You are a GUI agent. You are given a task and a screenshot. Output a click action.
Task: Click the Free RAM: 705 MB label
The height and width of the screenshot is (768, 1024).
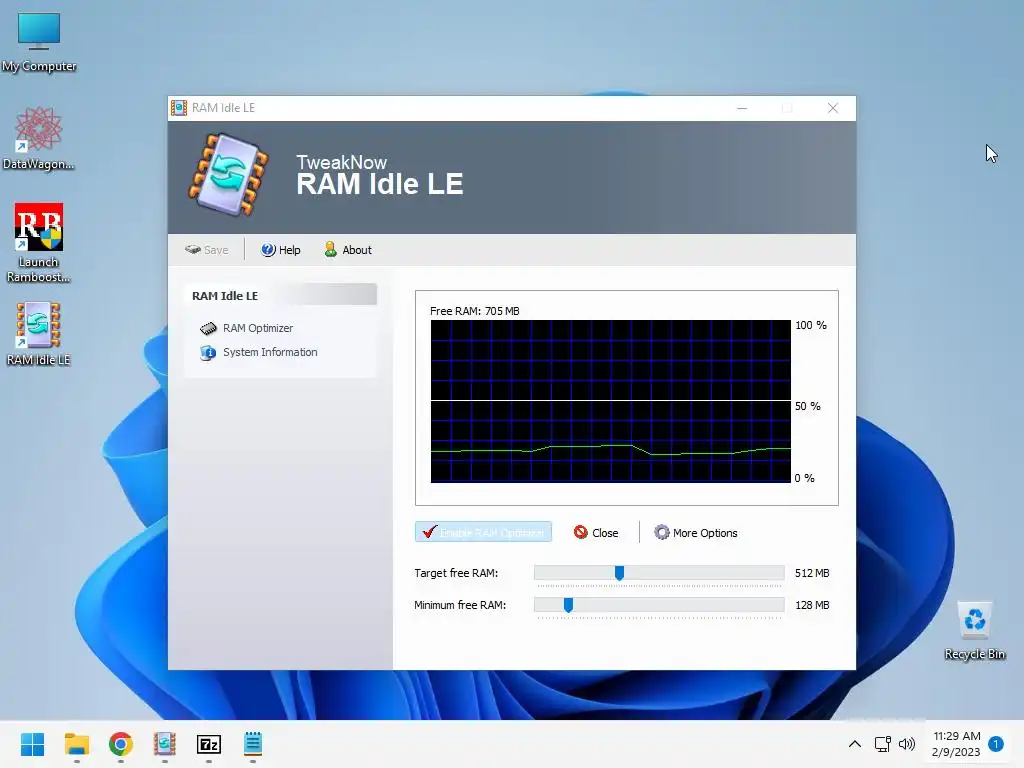point(475,311)
